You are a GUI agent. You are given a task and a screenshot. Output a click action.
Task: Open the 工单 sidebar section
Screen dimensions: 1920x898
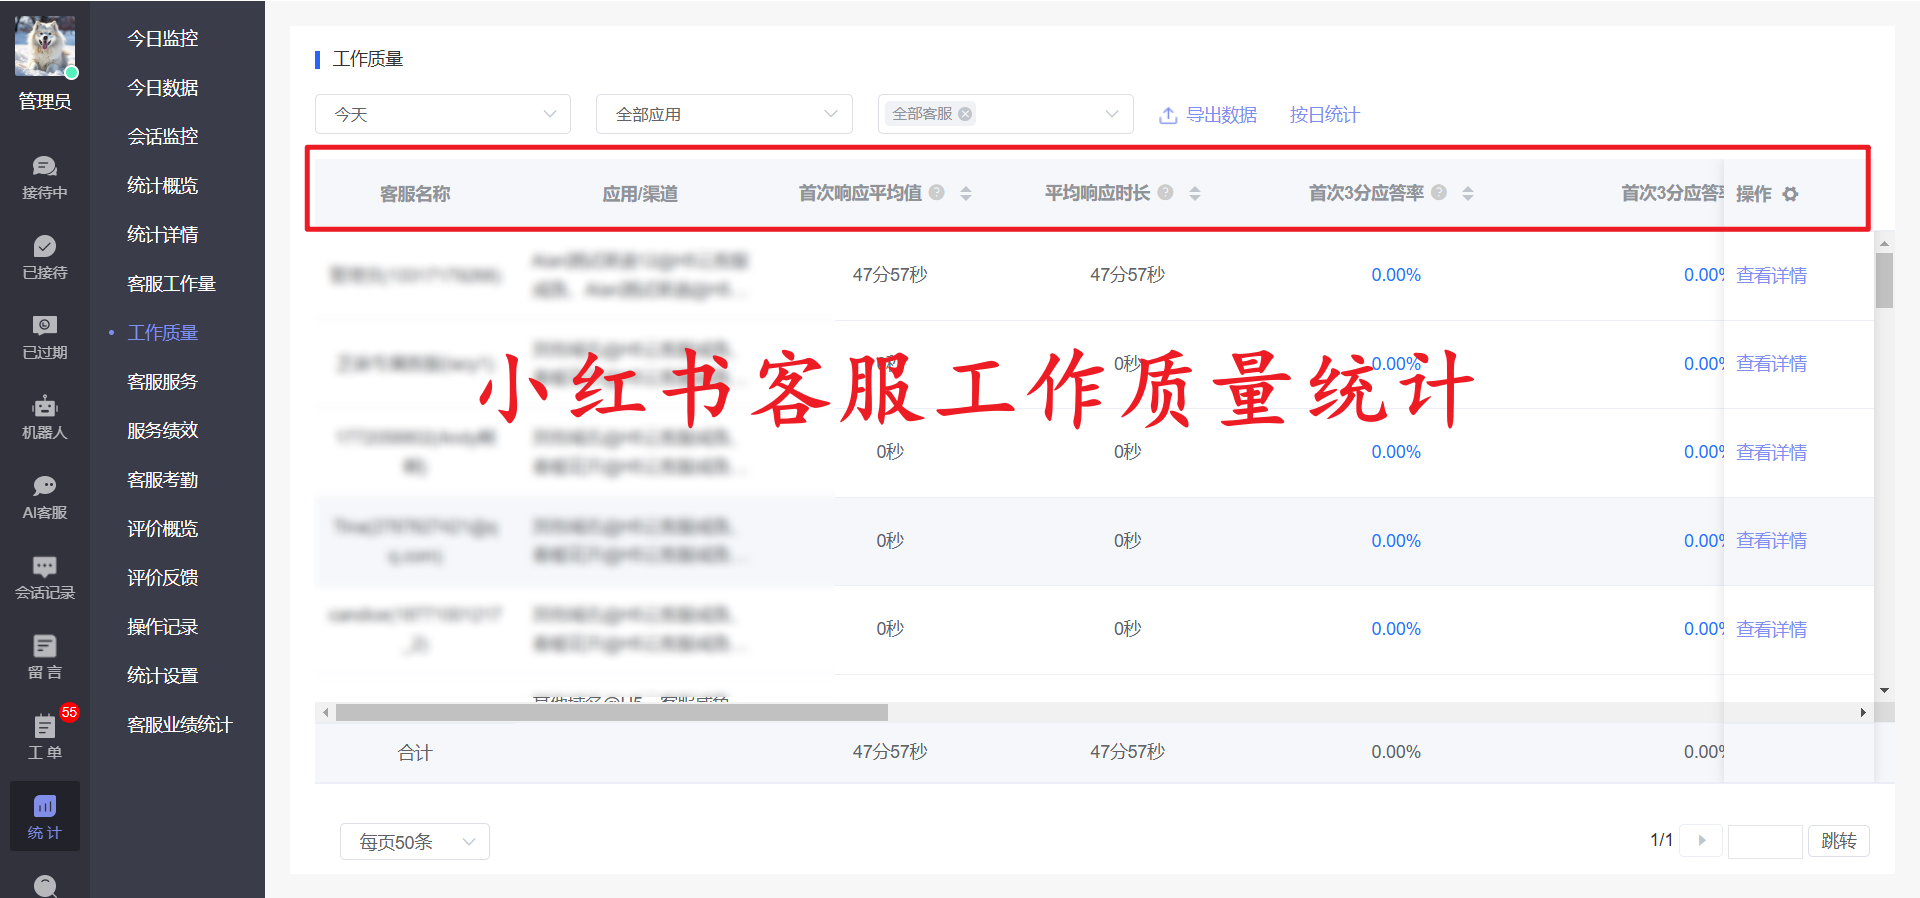[x=45, y=738]
